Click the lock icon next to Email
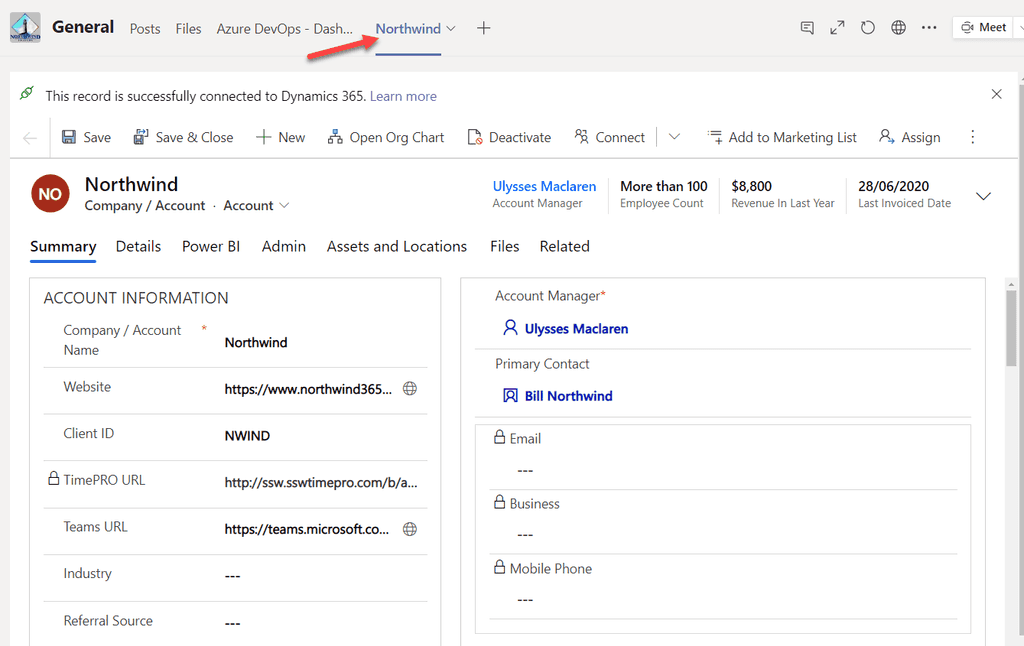The height and width of the screenshot is (646, 1024). point(500,437)
